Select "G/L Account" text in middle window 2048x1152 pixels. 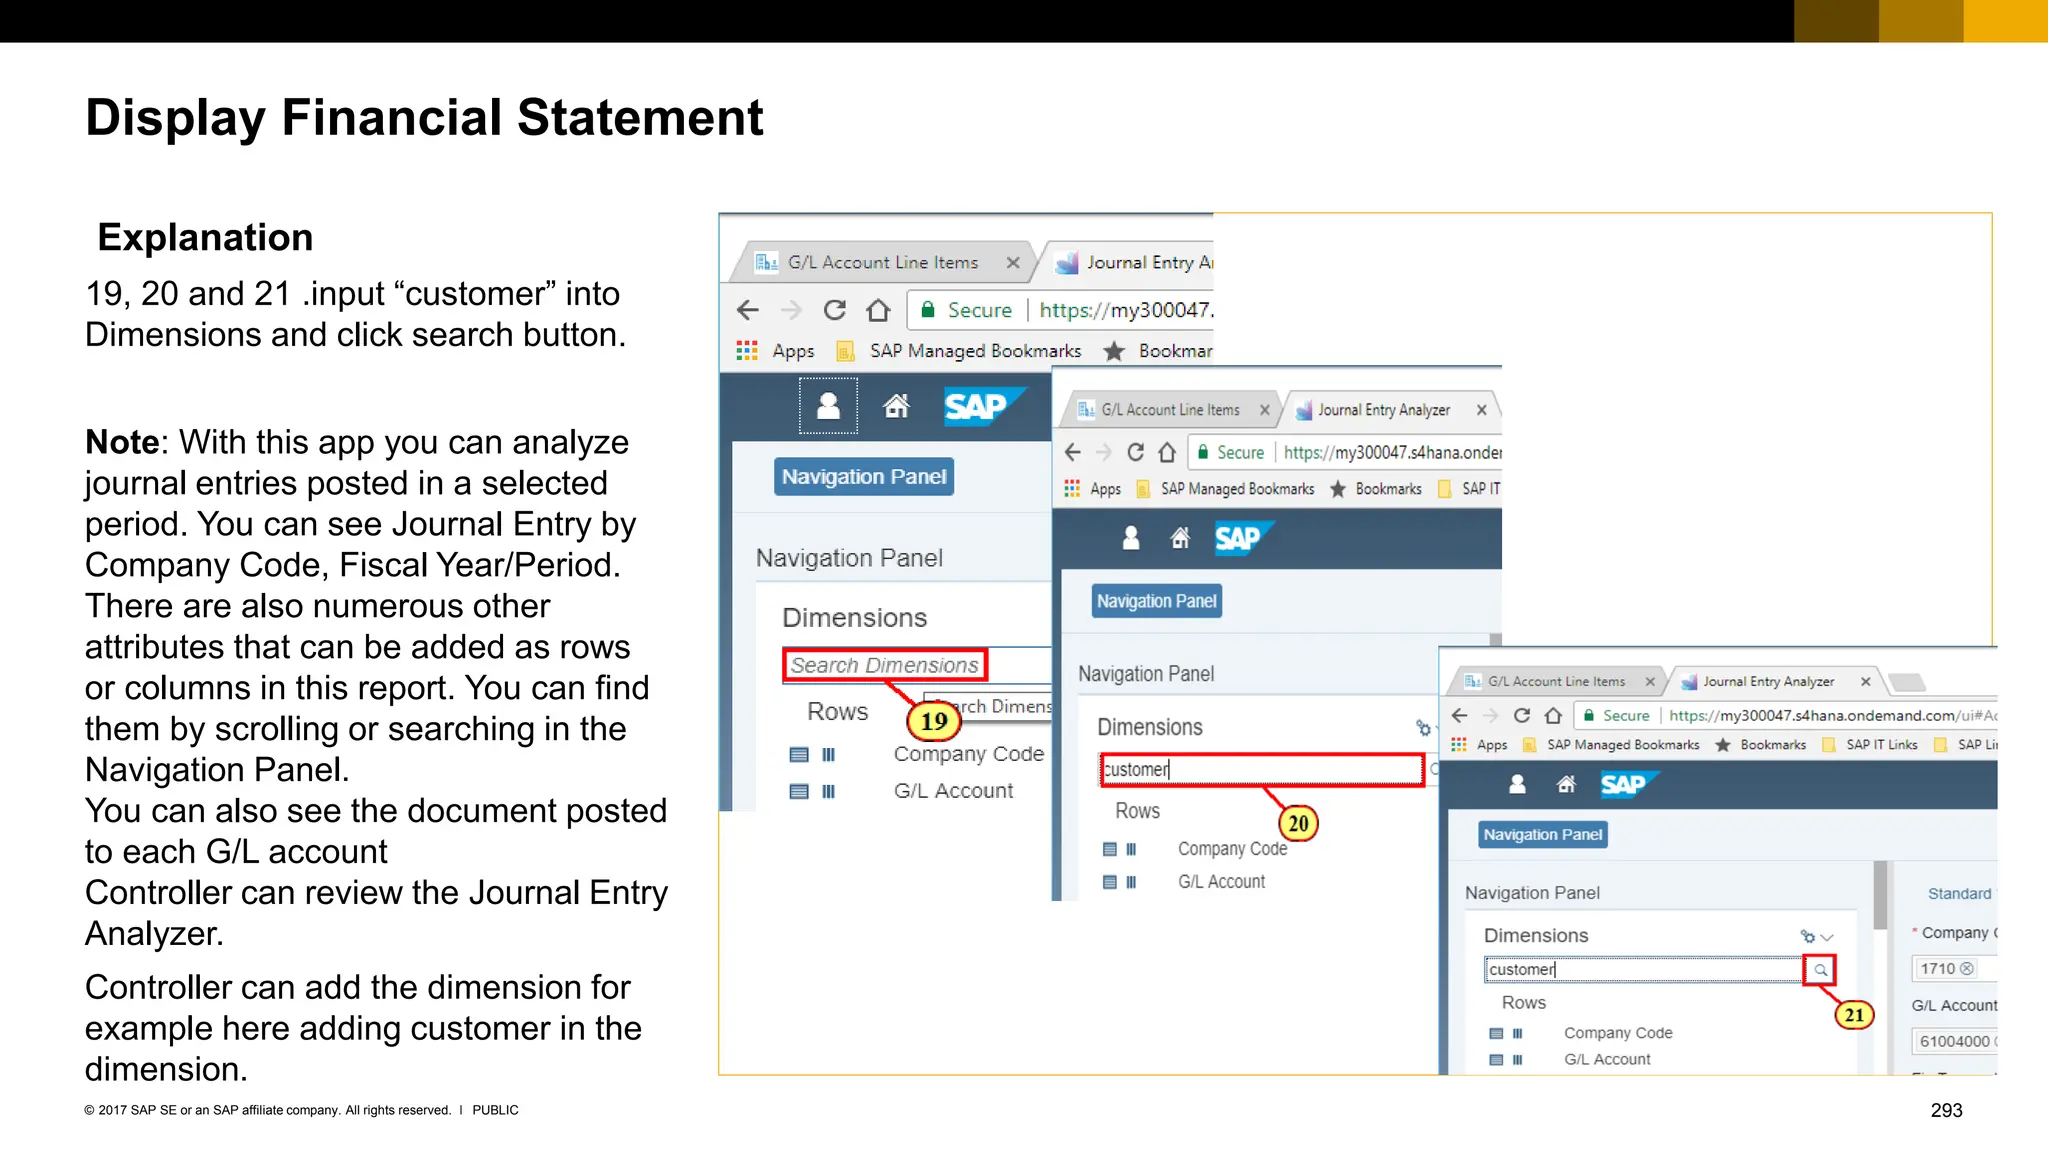tap(1221, 882)
